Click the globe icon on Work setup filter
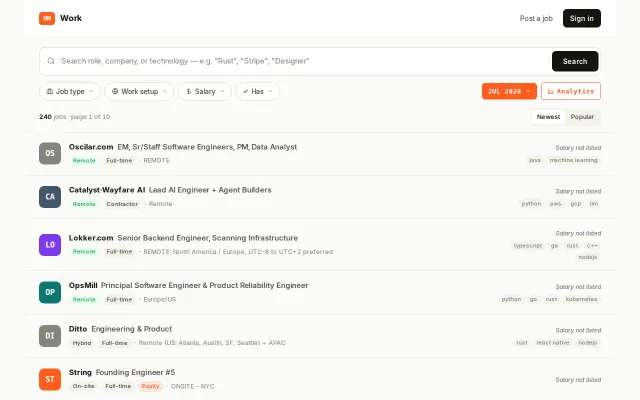 click(x=115, y=91)
